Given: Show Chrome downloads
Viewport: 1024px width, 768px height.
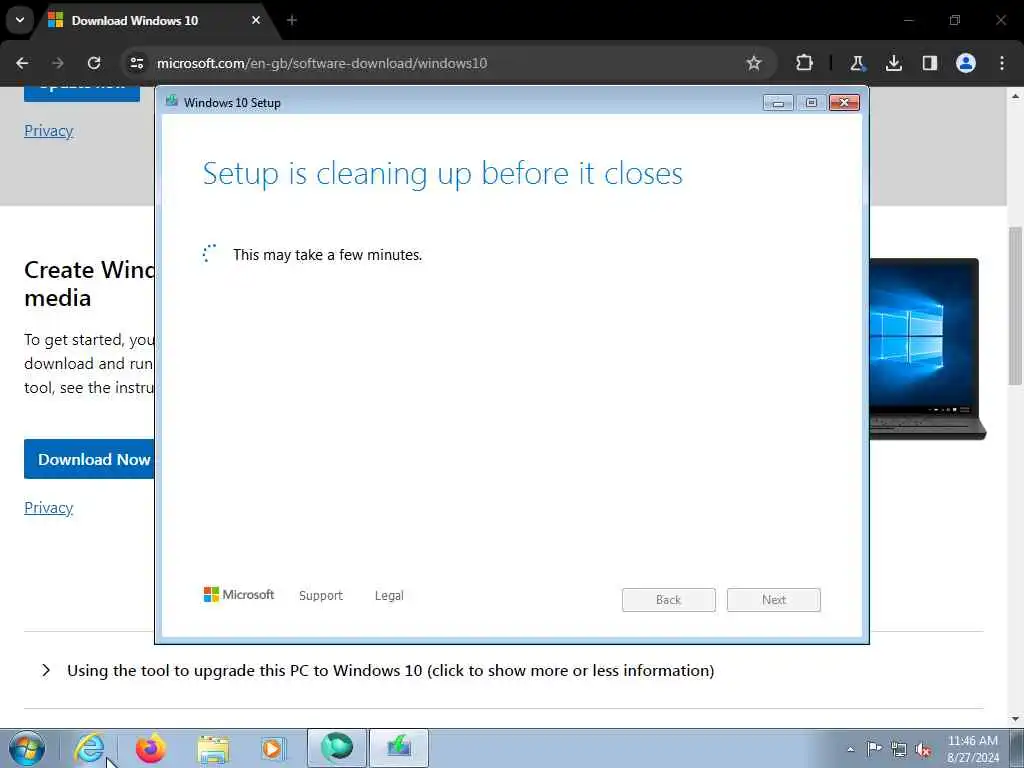Looking at the screenshot, I should coord(893,63).
